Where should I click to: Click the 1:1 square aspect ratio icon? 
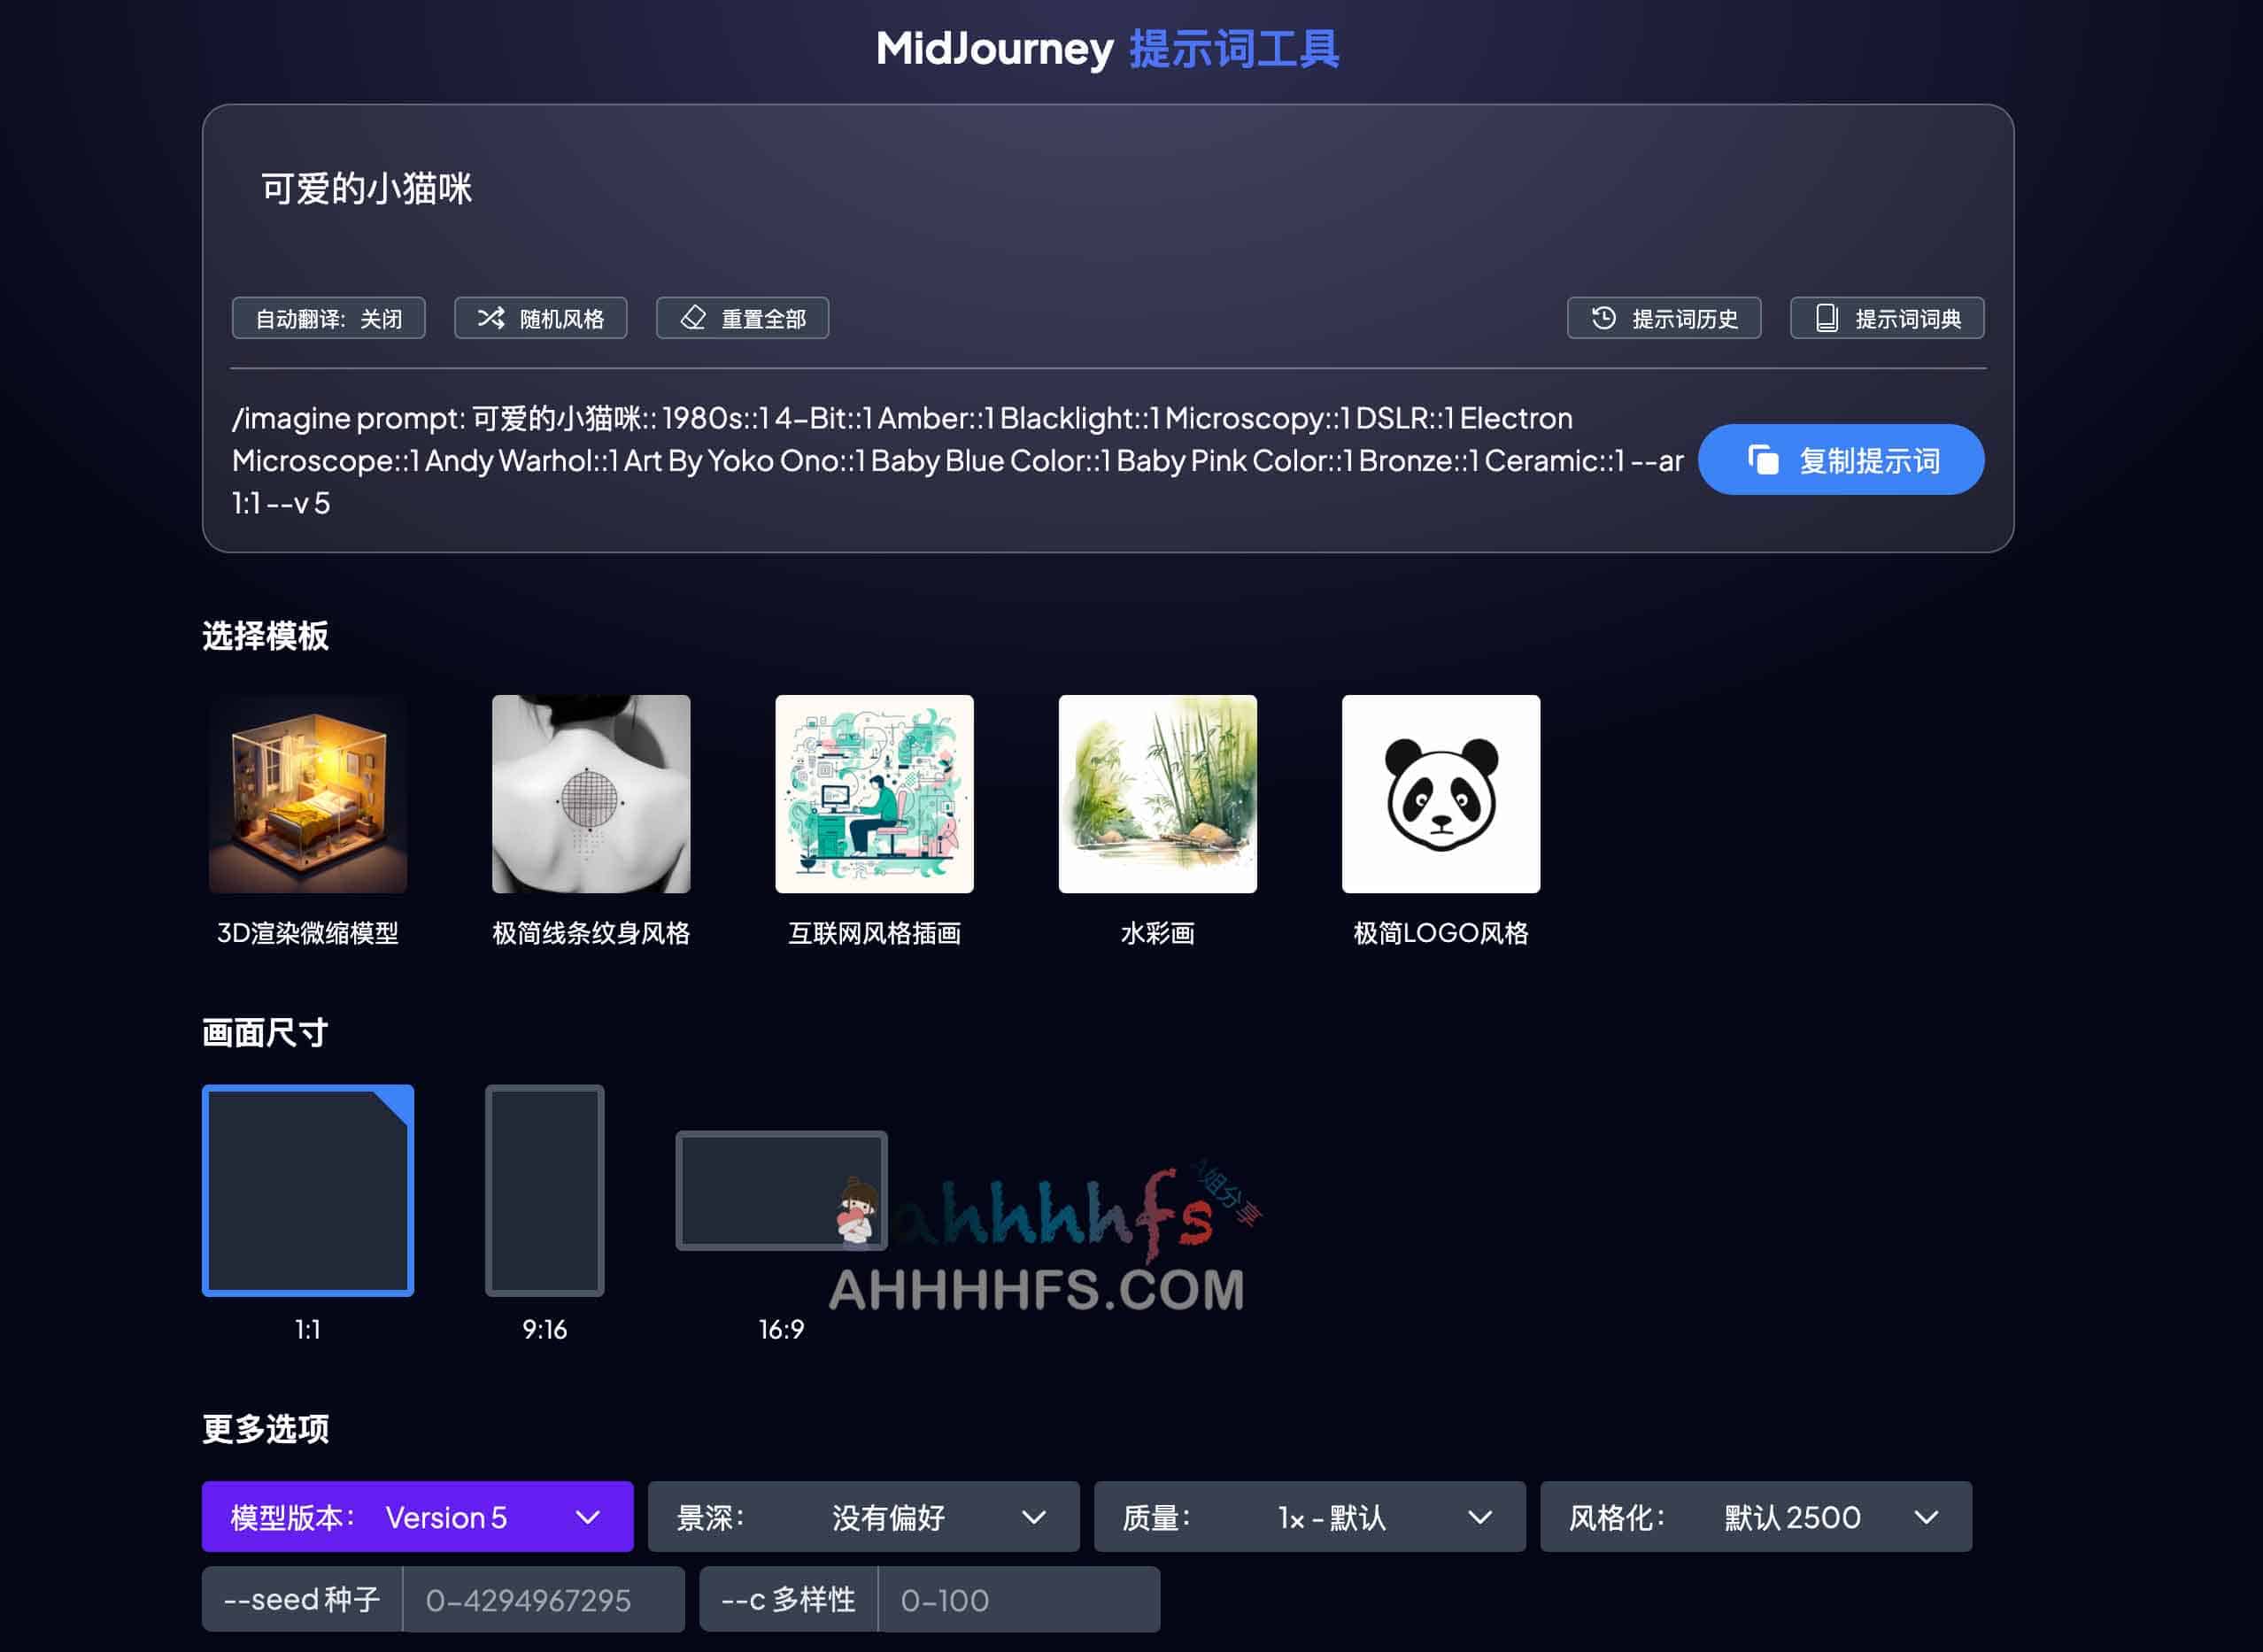(308, 1192)
